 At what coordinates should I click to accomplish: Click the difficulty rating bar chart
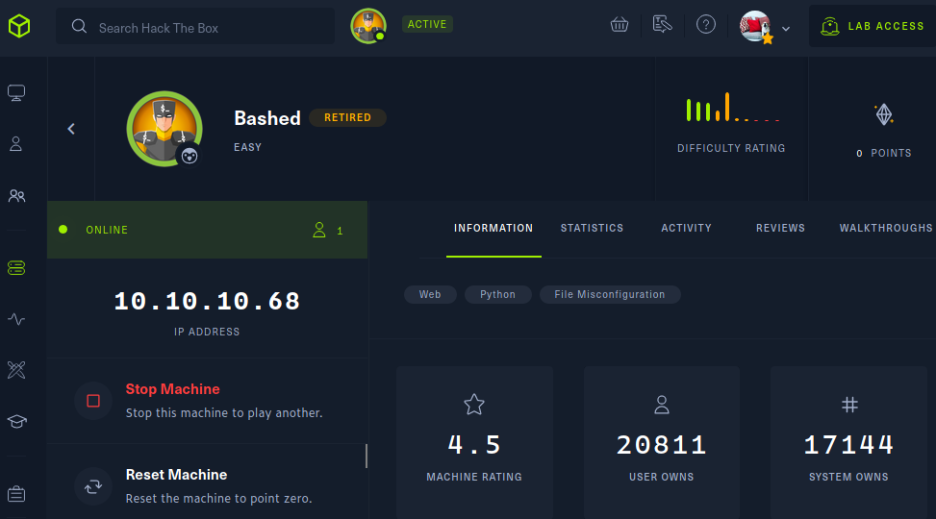pyautogui.click(x=732, y=107)
